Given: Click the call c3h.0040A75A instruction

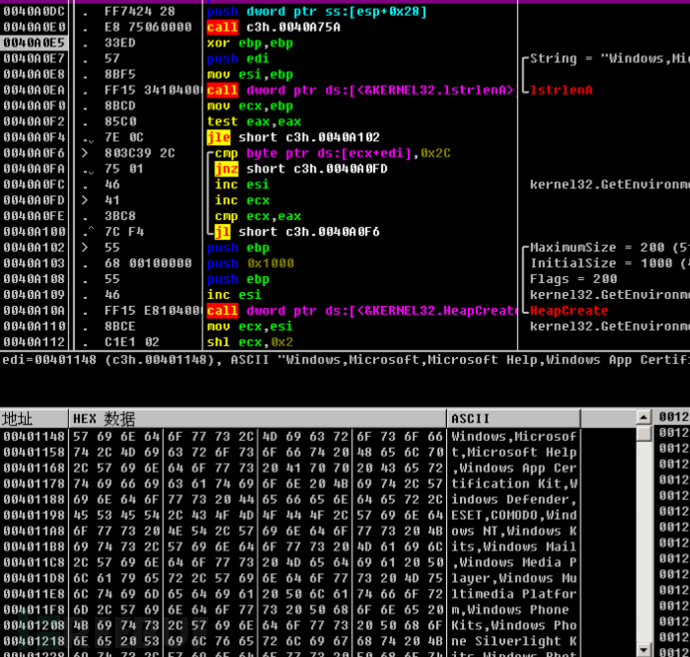Looking at the screenshot, I should tap(273, 27).
